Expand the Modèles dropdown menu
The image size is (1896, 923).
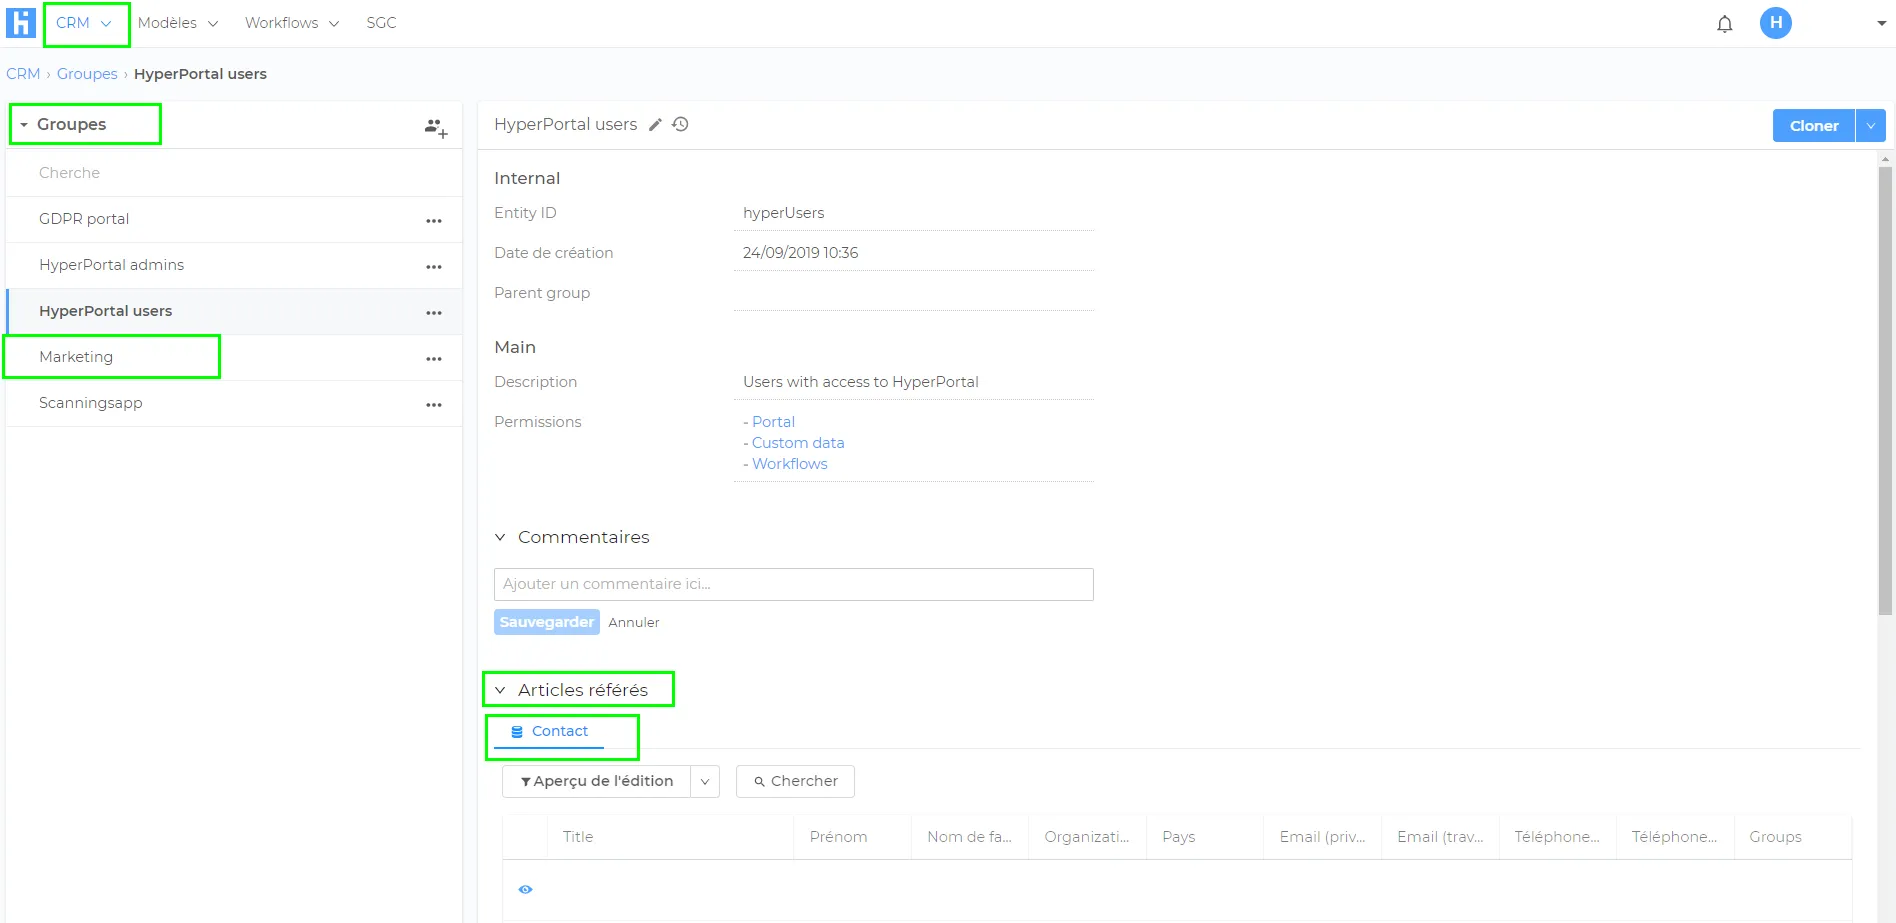click(x=178, y=23)
